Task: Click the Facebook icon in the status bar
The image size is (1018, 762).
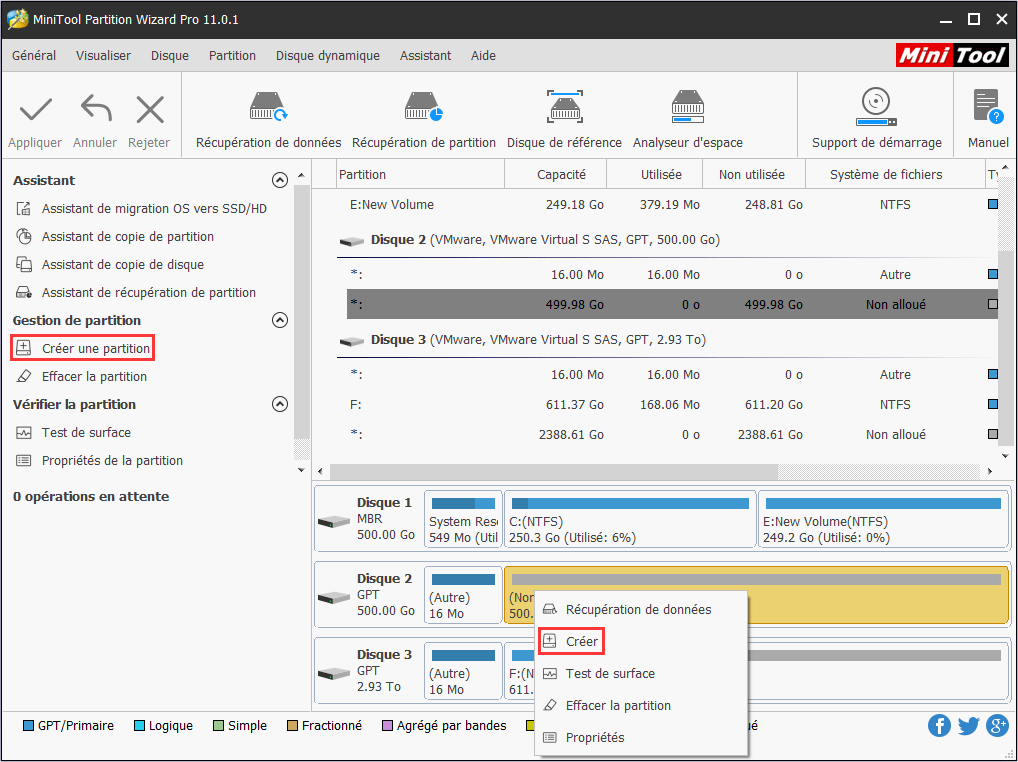Action: click(x=939, y=725)
